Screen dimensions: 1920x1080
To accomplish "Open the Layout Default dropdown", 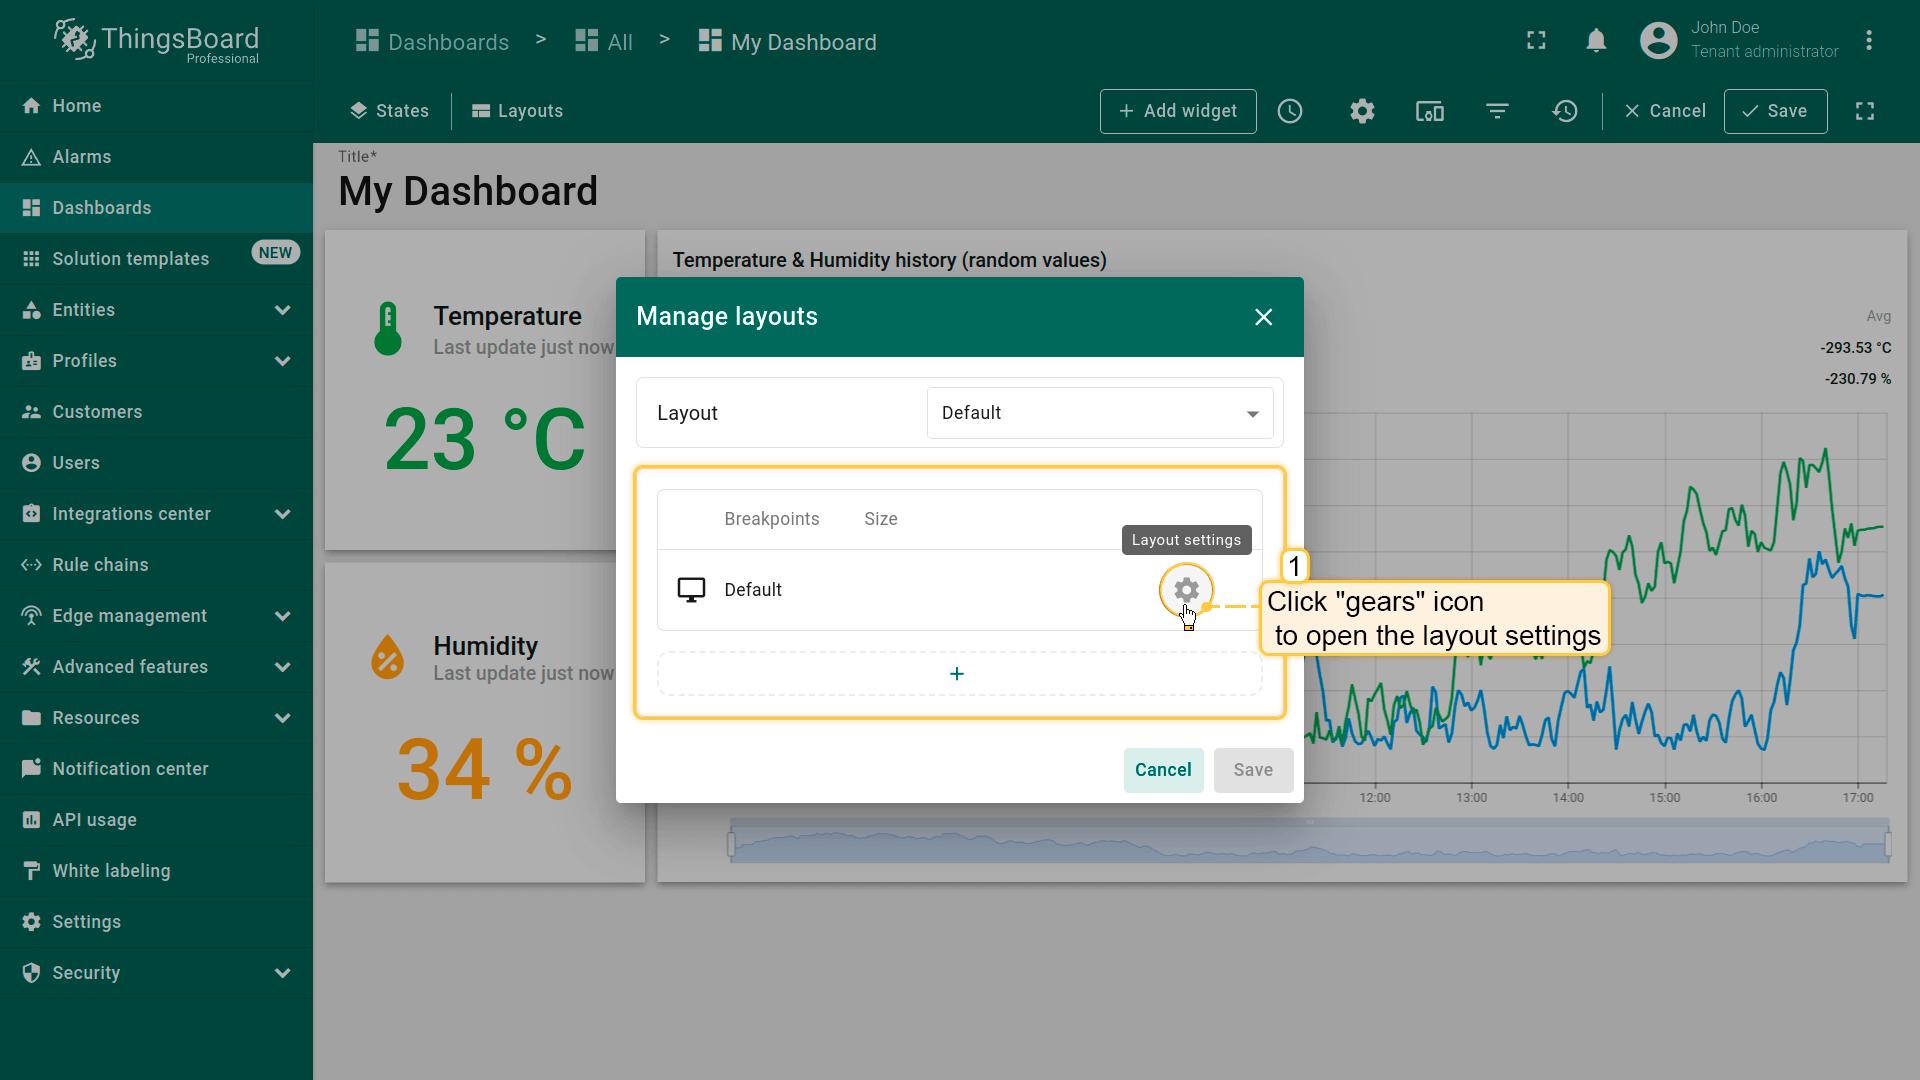I will pos(1099,413).
